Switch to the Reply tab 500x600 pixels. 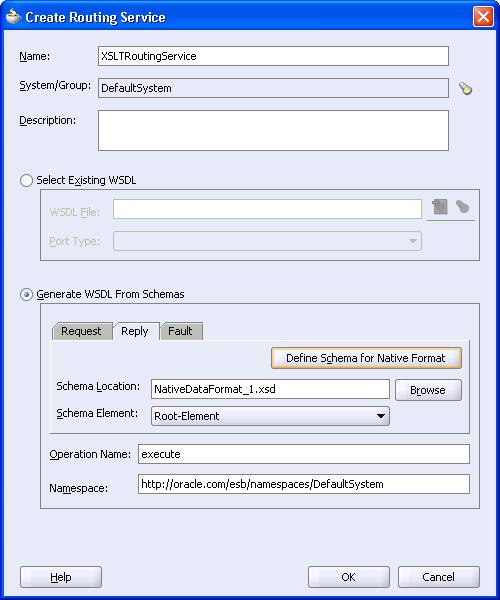(135, 331)
